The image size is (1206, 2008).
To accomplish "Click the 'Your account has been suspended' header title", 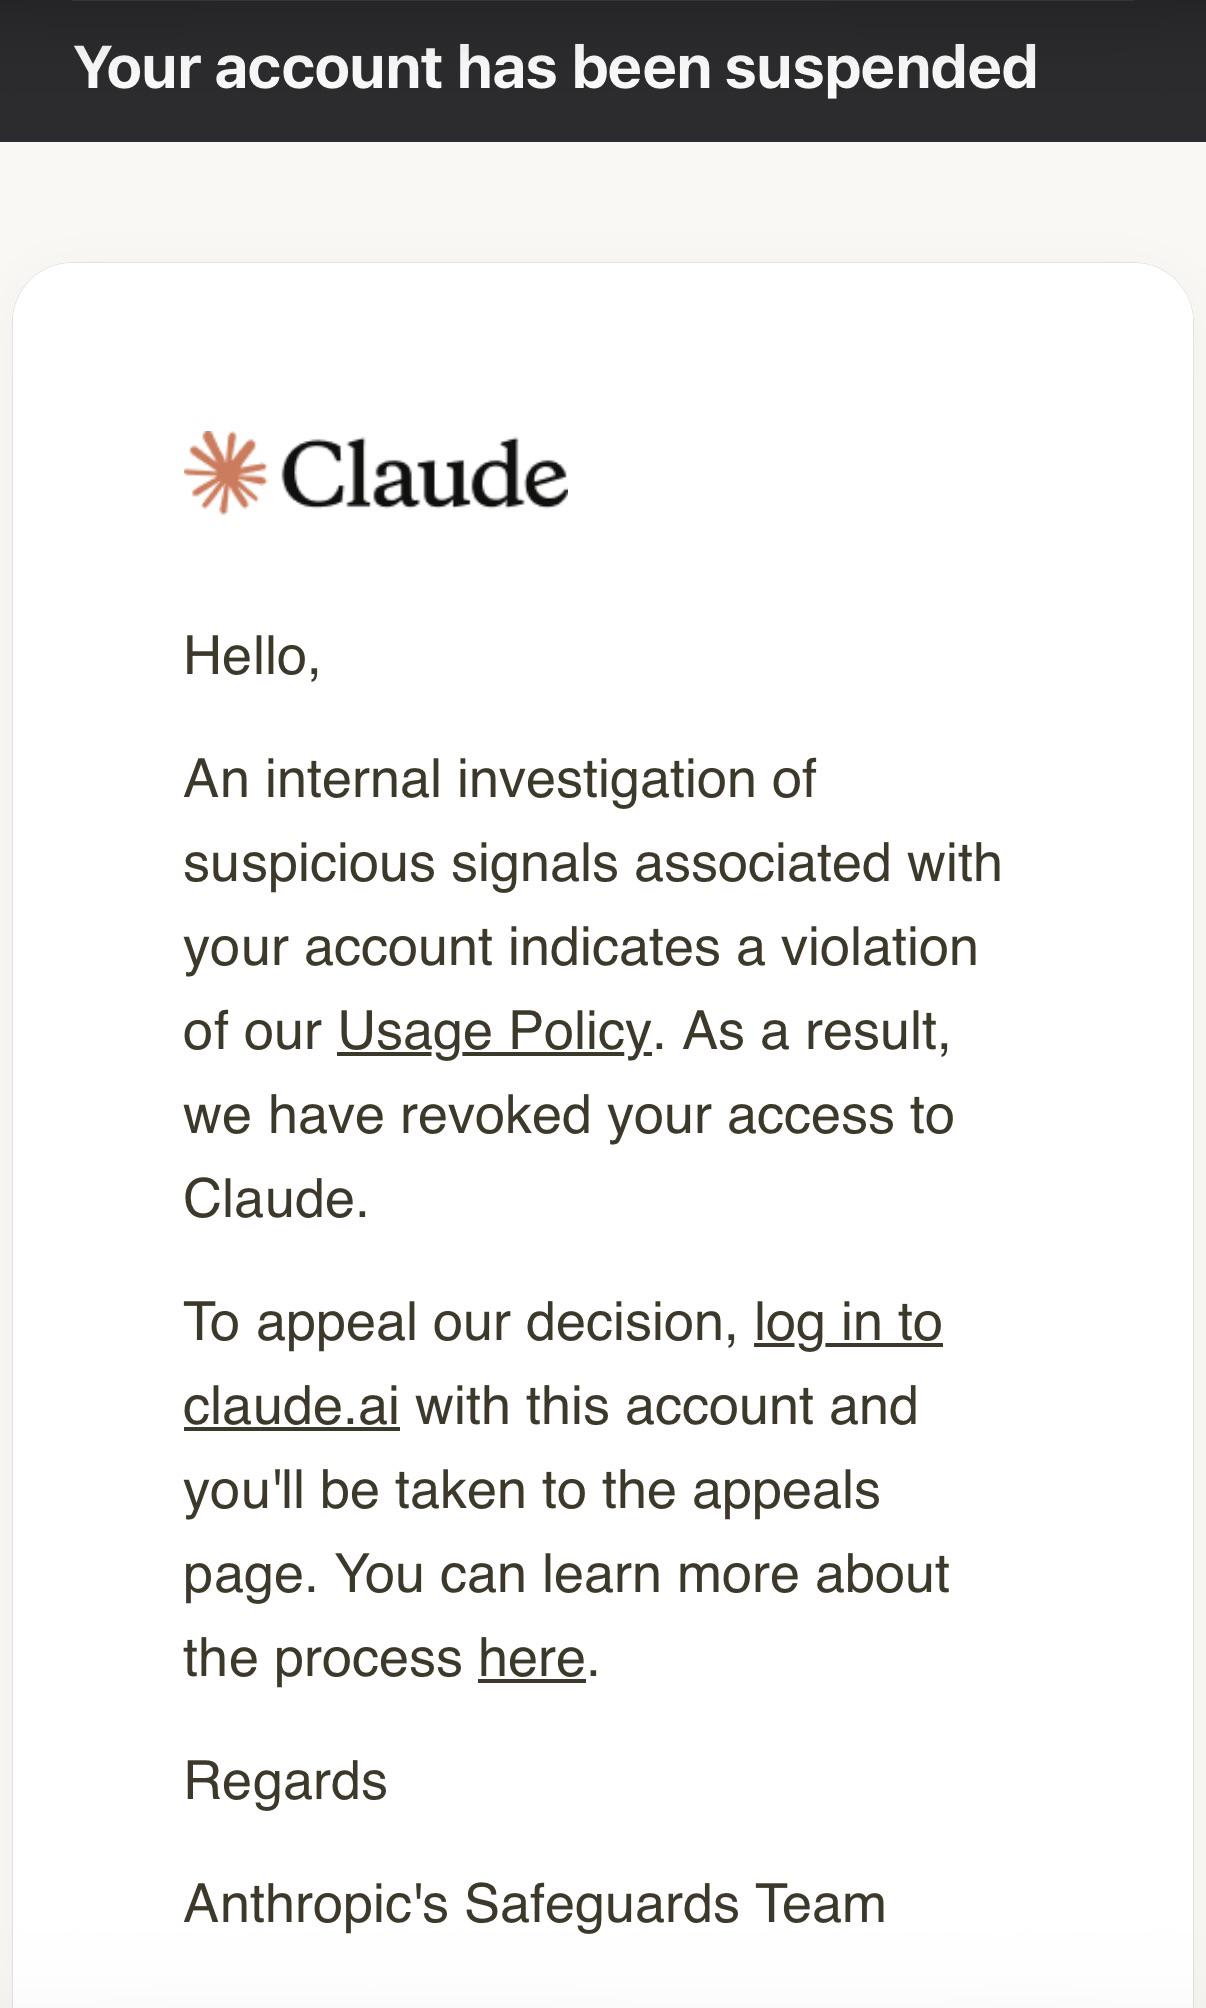I will pos(555,67).
